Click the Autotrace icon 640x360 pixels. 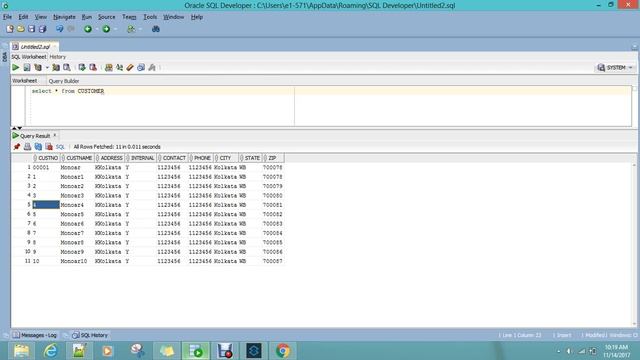56,67
